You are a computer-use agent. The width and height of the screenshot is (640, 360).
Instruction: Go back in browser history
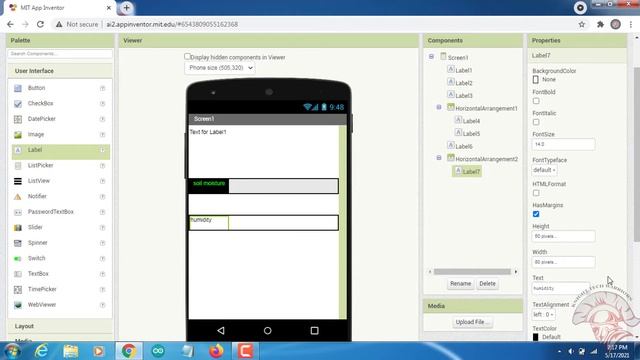(10, 24)
